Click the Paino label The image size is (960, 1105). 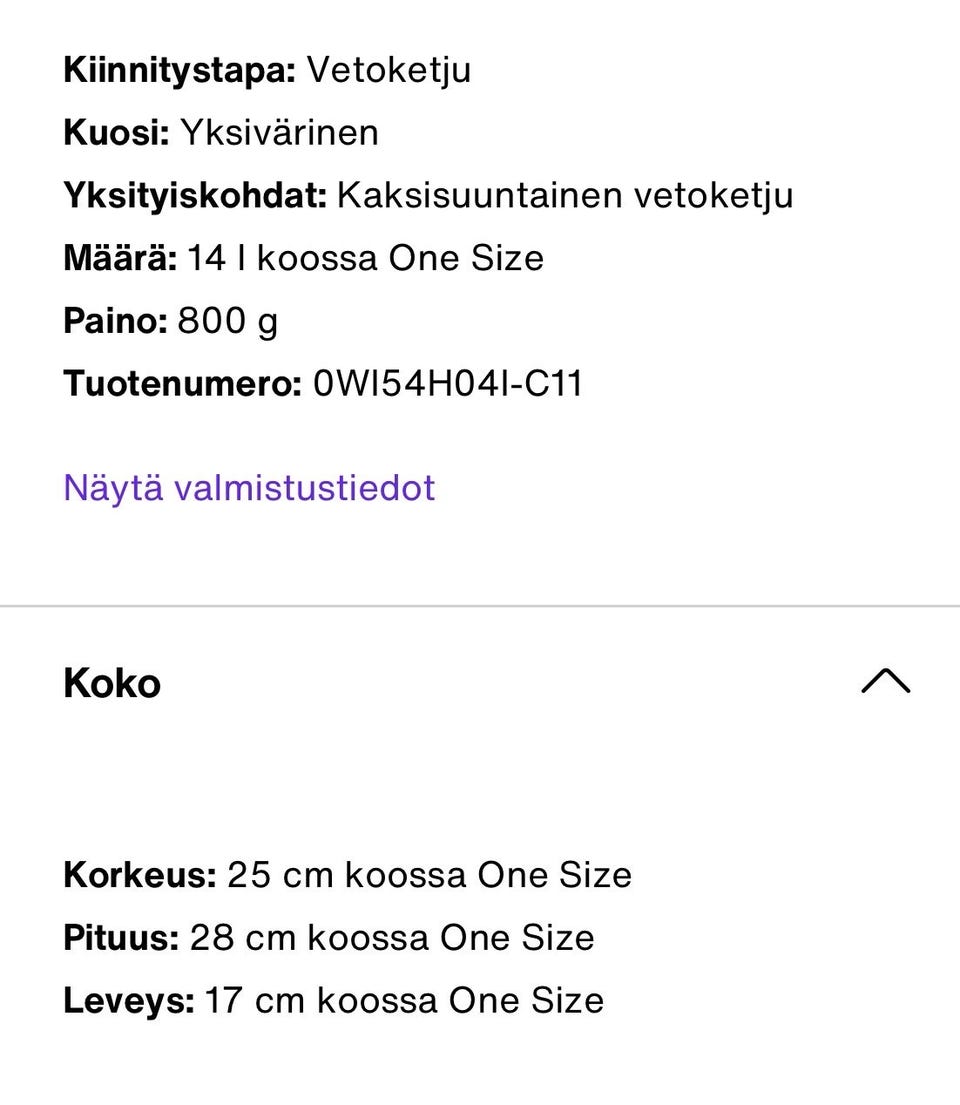115,321
